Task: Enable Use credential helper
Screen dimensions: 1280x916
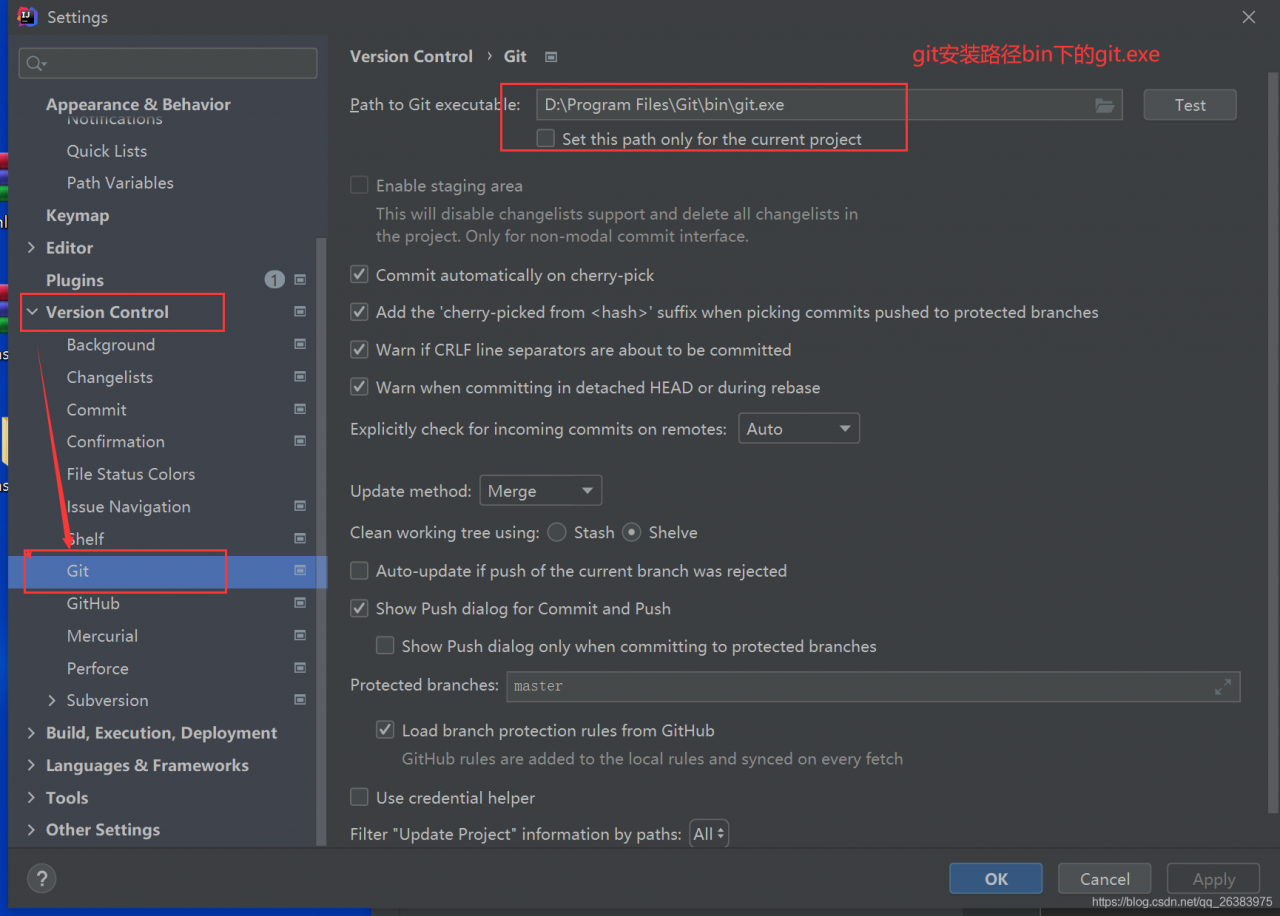Action: coord(358,797)
